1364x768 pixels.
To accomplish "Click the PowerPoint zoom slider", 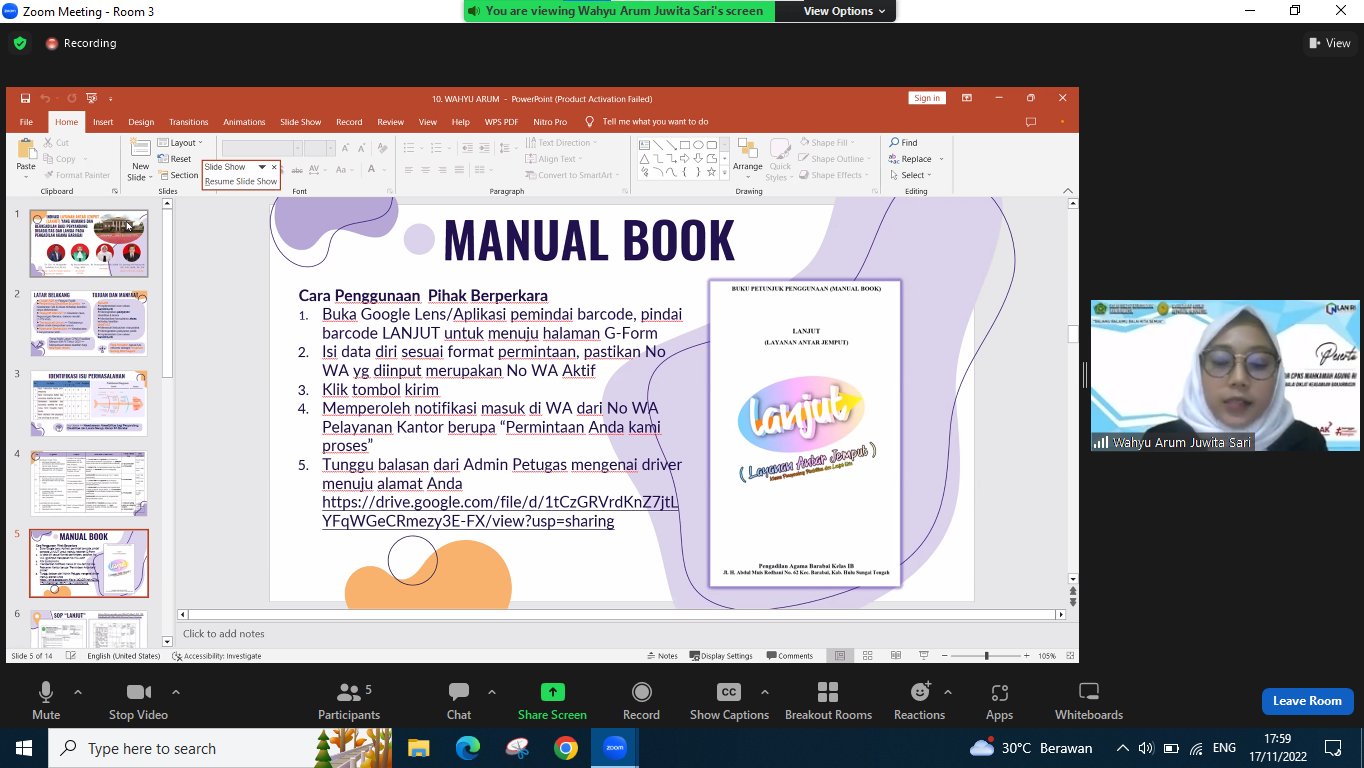I will tap(986, 656).
